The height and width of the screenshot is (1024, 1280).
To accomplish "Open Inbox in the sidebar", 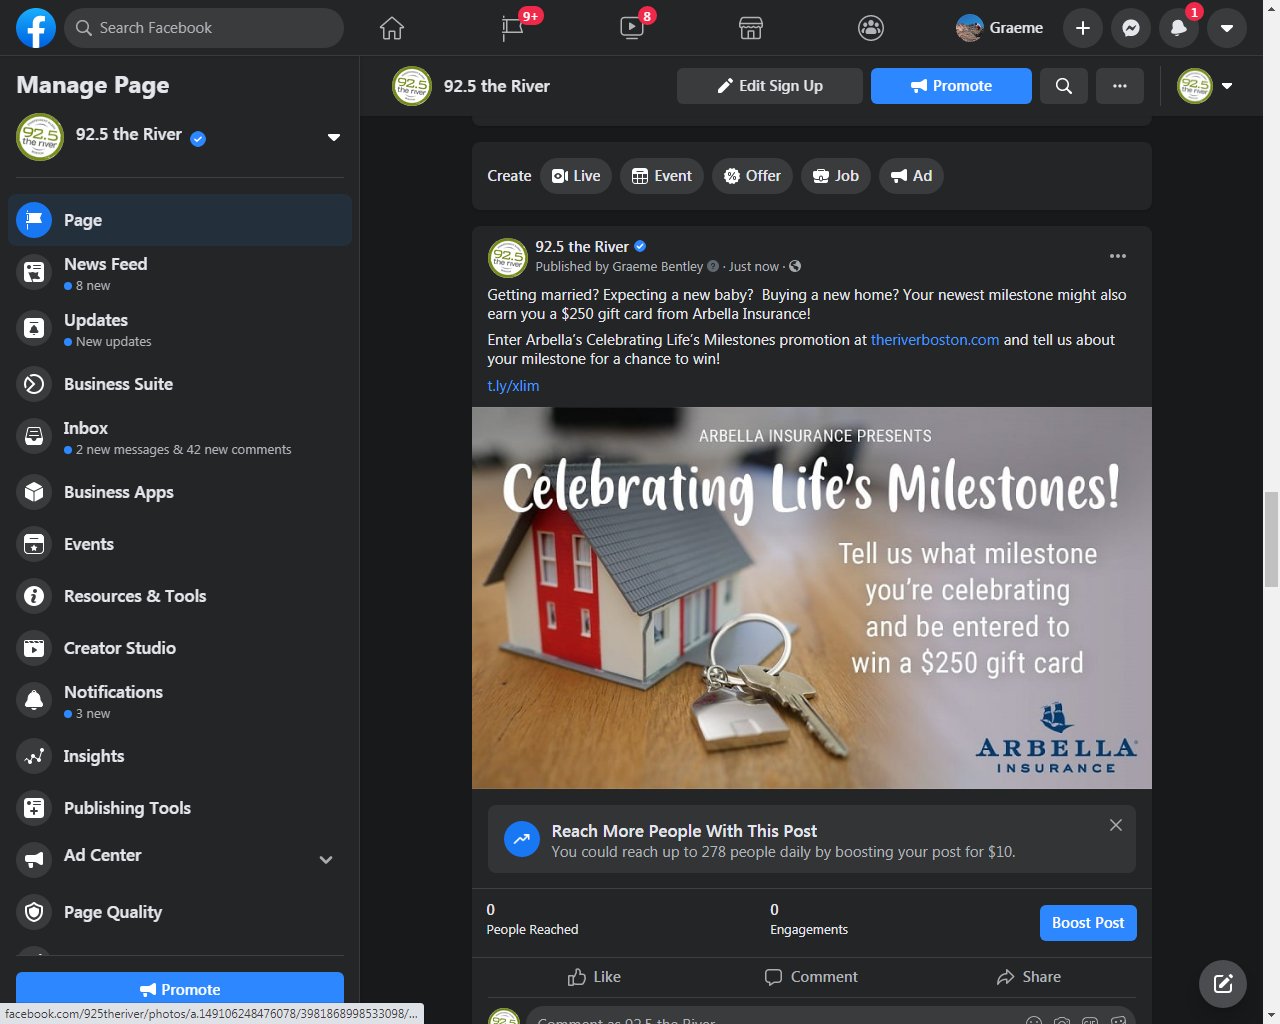I will tap(180, 437).
